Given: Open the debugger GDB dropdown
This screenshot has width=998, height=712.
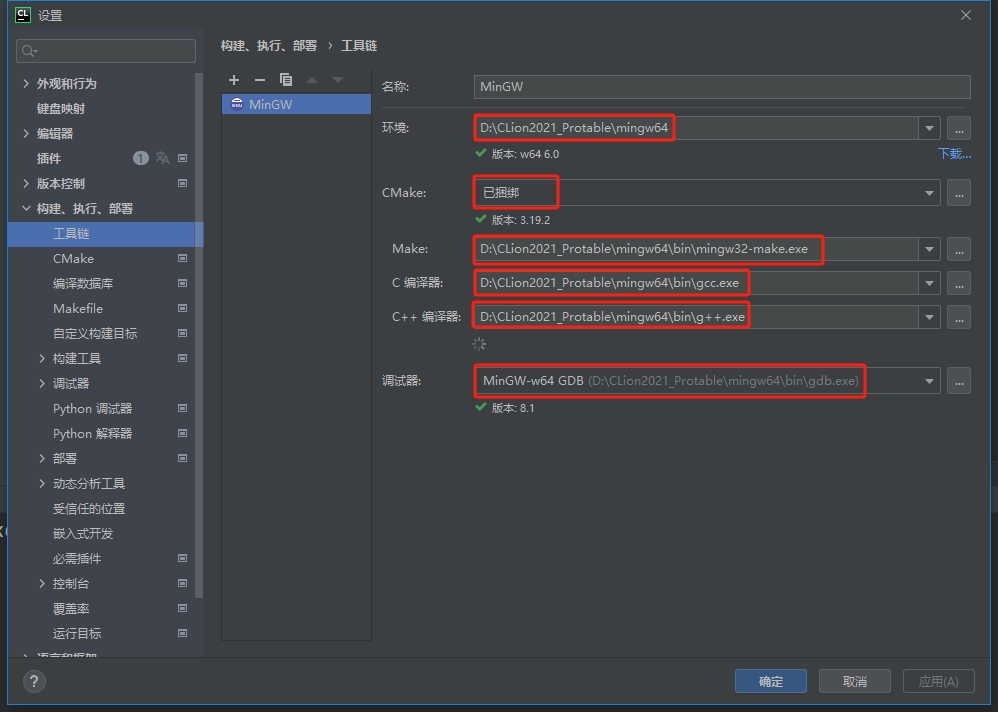Looking at the screenshot, I should pos(930,381).
